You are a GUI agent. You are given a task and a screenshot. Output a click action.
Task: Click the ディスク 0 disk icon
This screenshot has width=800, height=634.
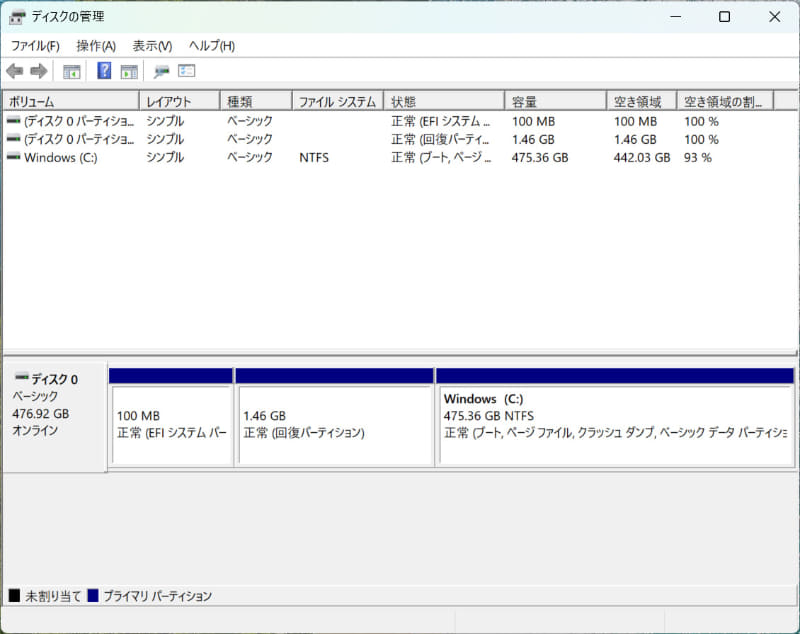(21, 377)
